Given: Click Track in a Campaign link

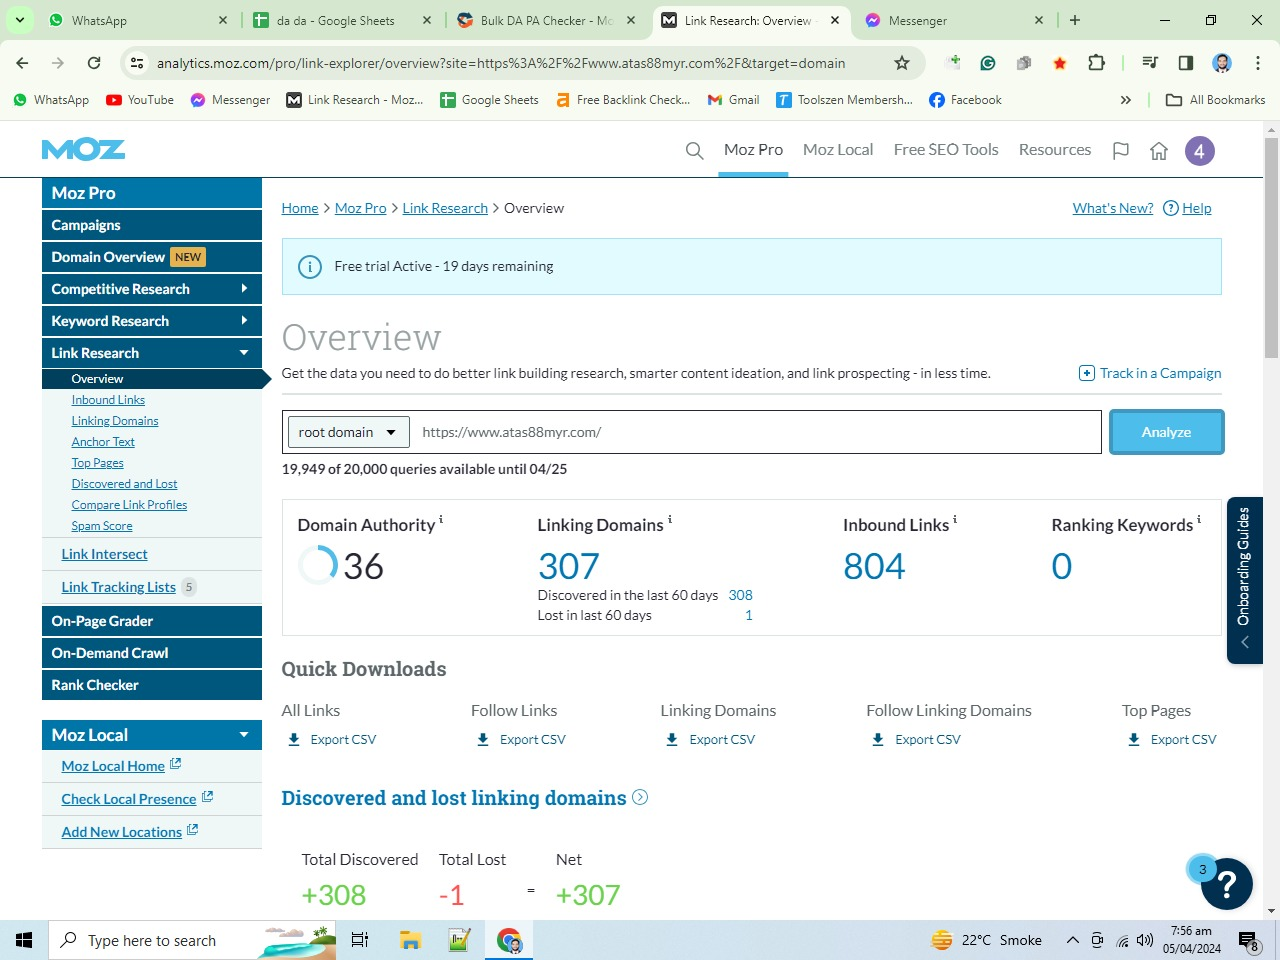Looking at the screenshot, I should (1150, 373).
